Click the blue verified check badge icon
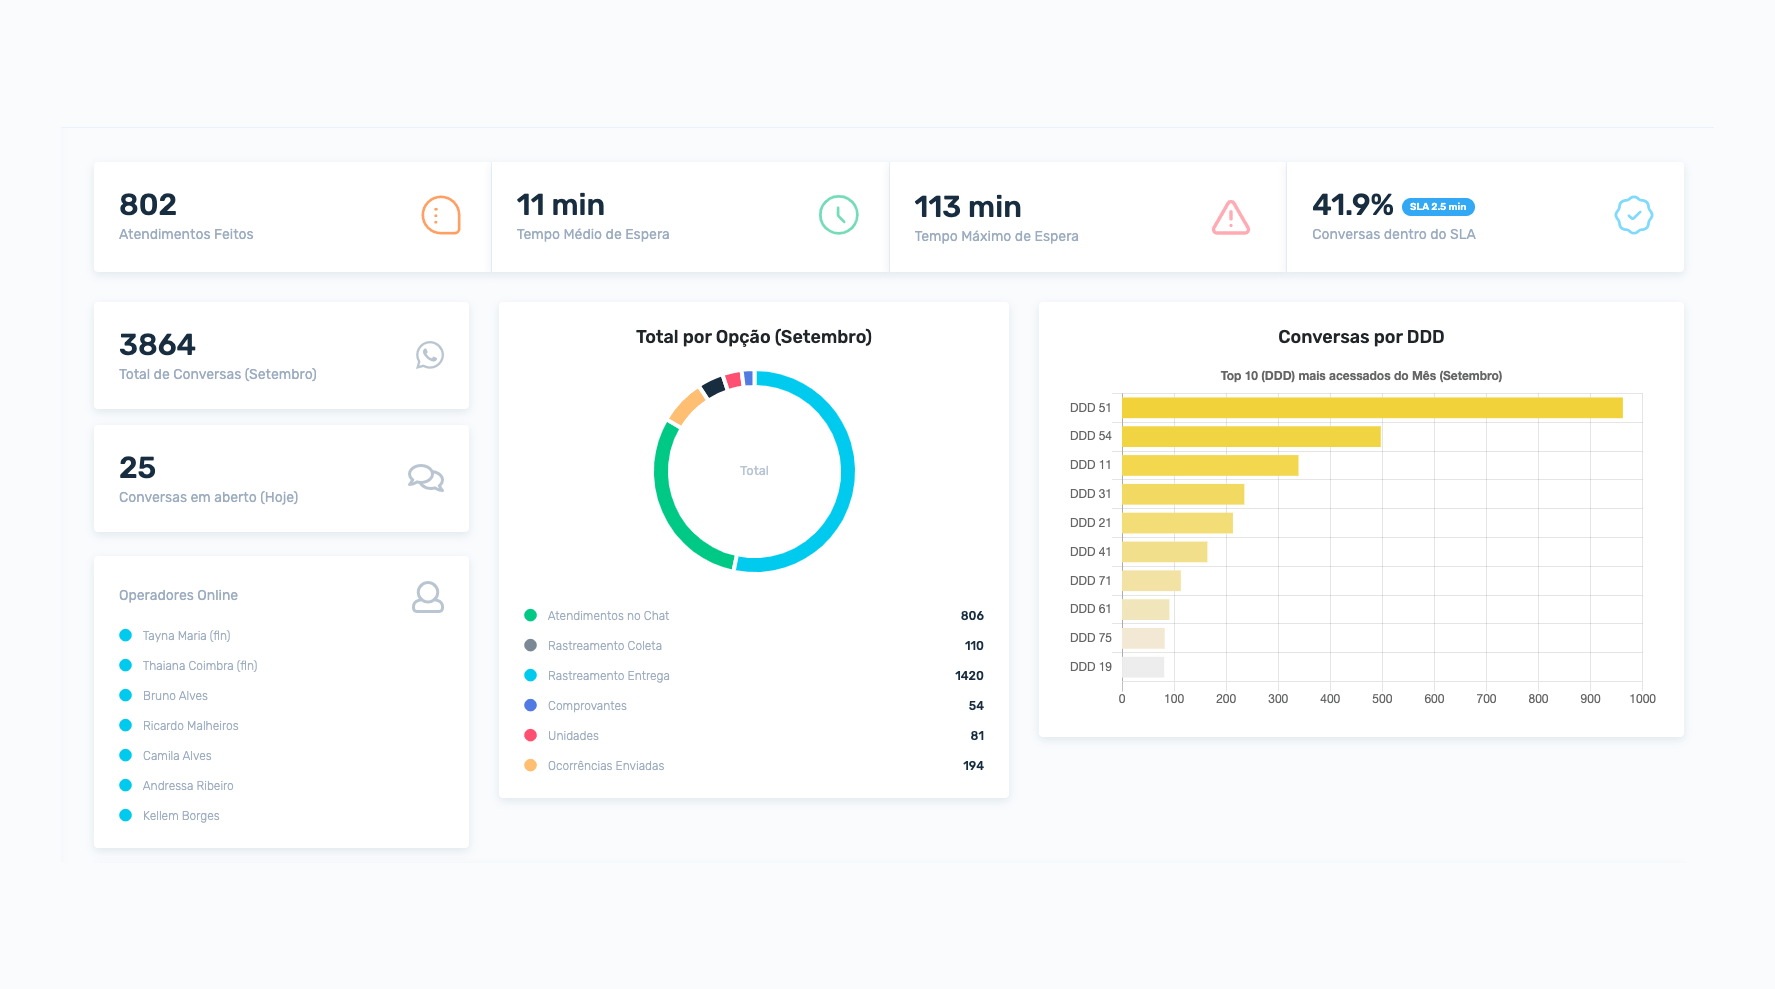The width and height of the screenshot is (1775, 989). point(1633,215)
